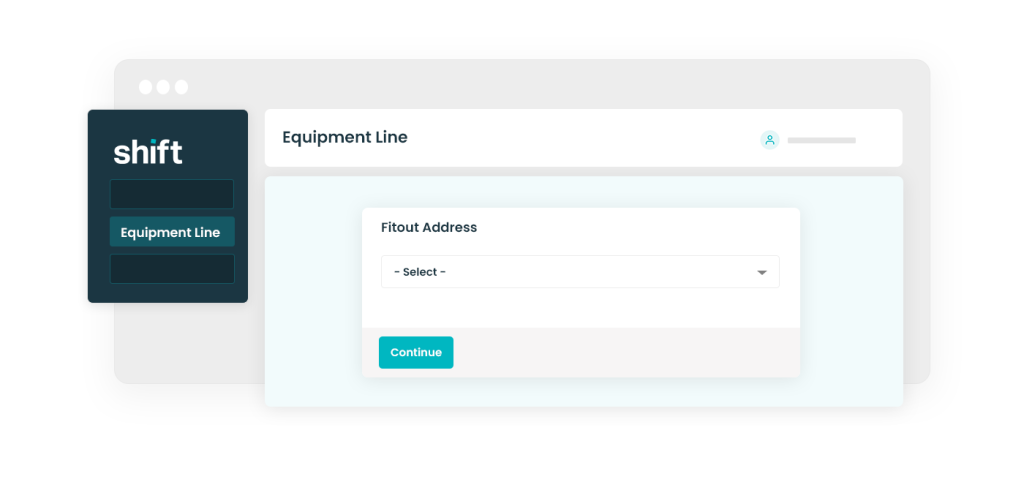Image resolution: width=1024 pixels, height=482 pixels.
Task: Click the Equipment Line page heading
Action: tap(345, 137)
